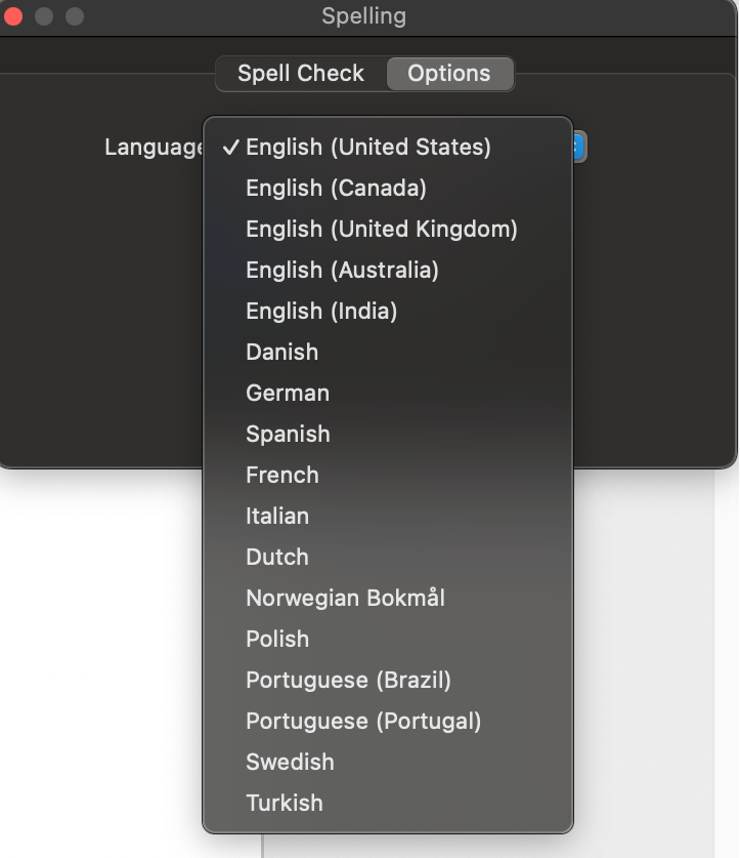
Task: Choose English (United Kingdom) language option
Action: click(381, 229)
